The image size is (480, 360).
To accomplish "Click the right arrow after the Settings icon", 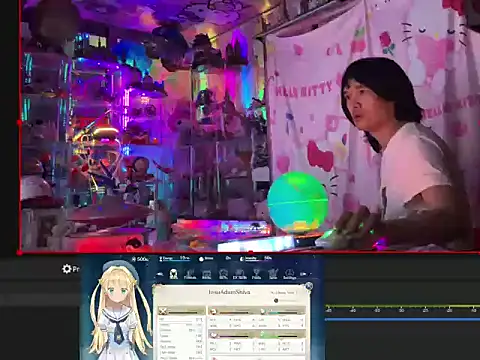I will [303, 274].
